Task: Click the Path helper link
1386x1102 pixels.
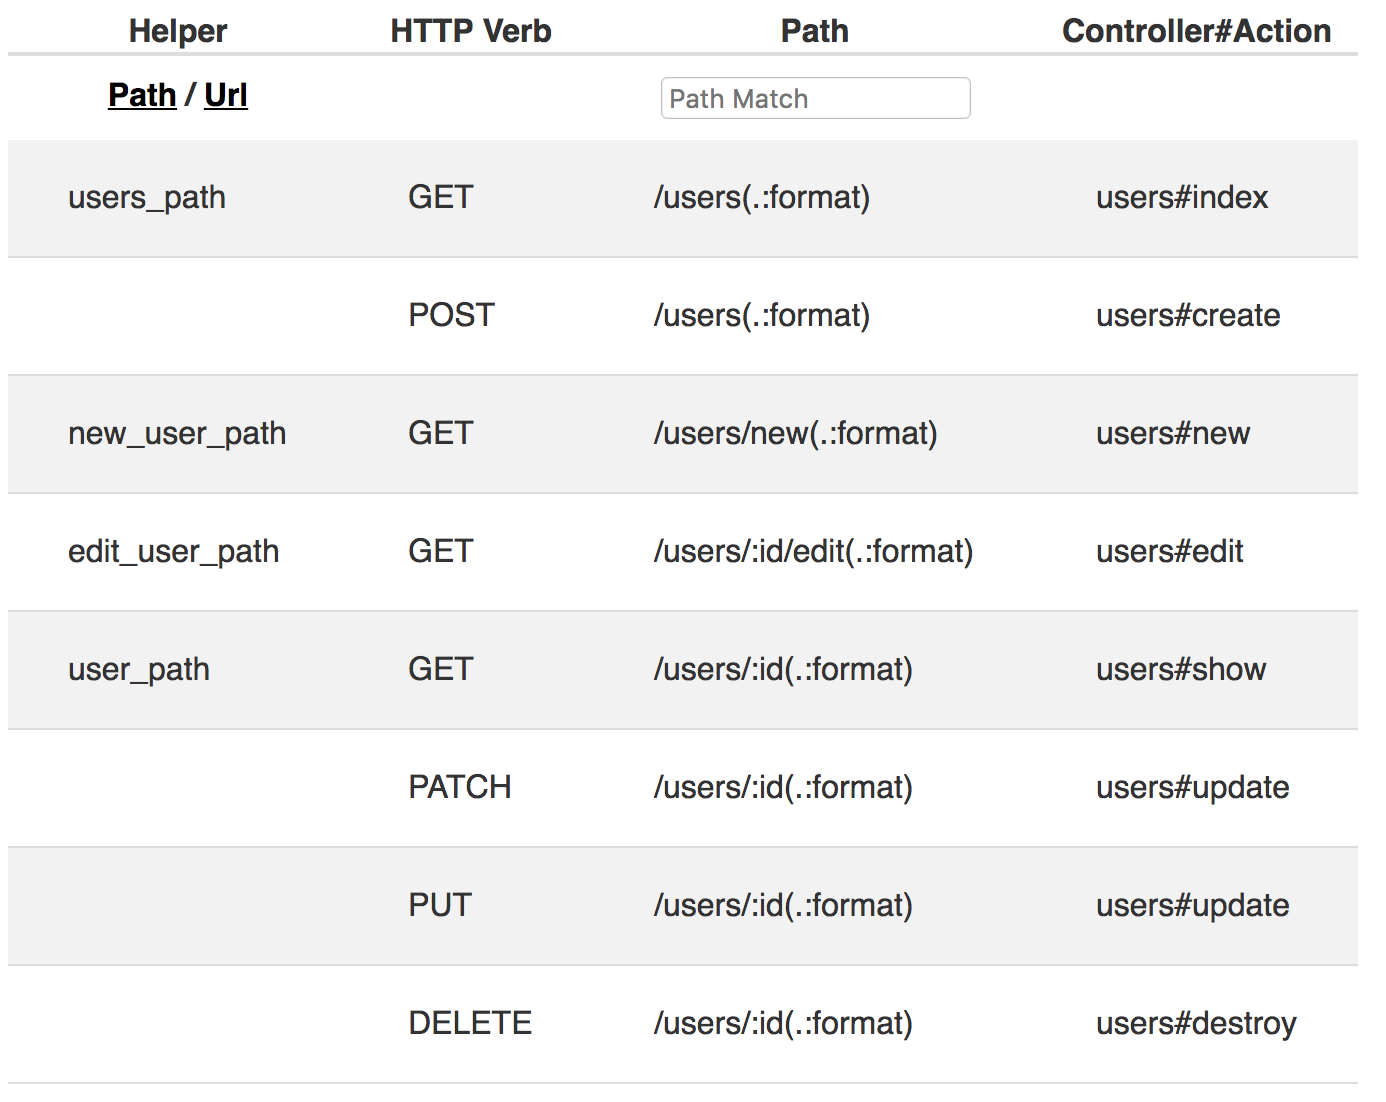Action: 142,95
